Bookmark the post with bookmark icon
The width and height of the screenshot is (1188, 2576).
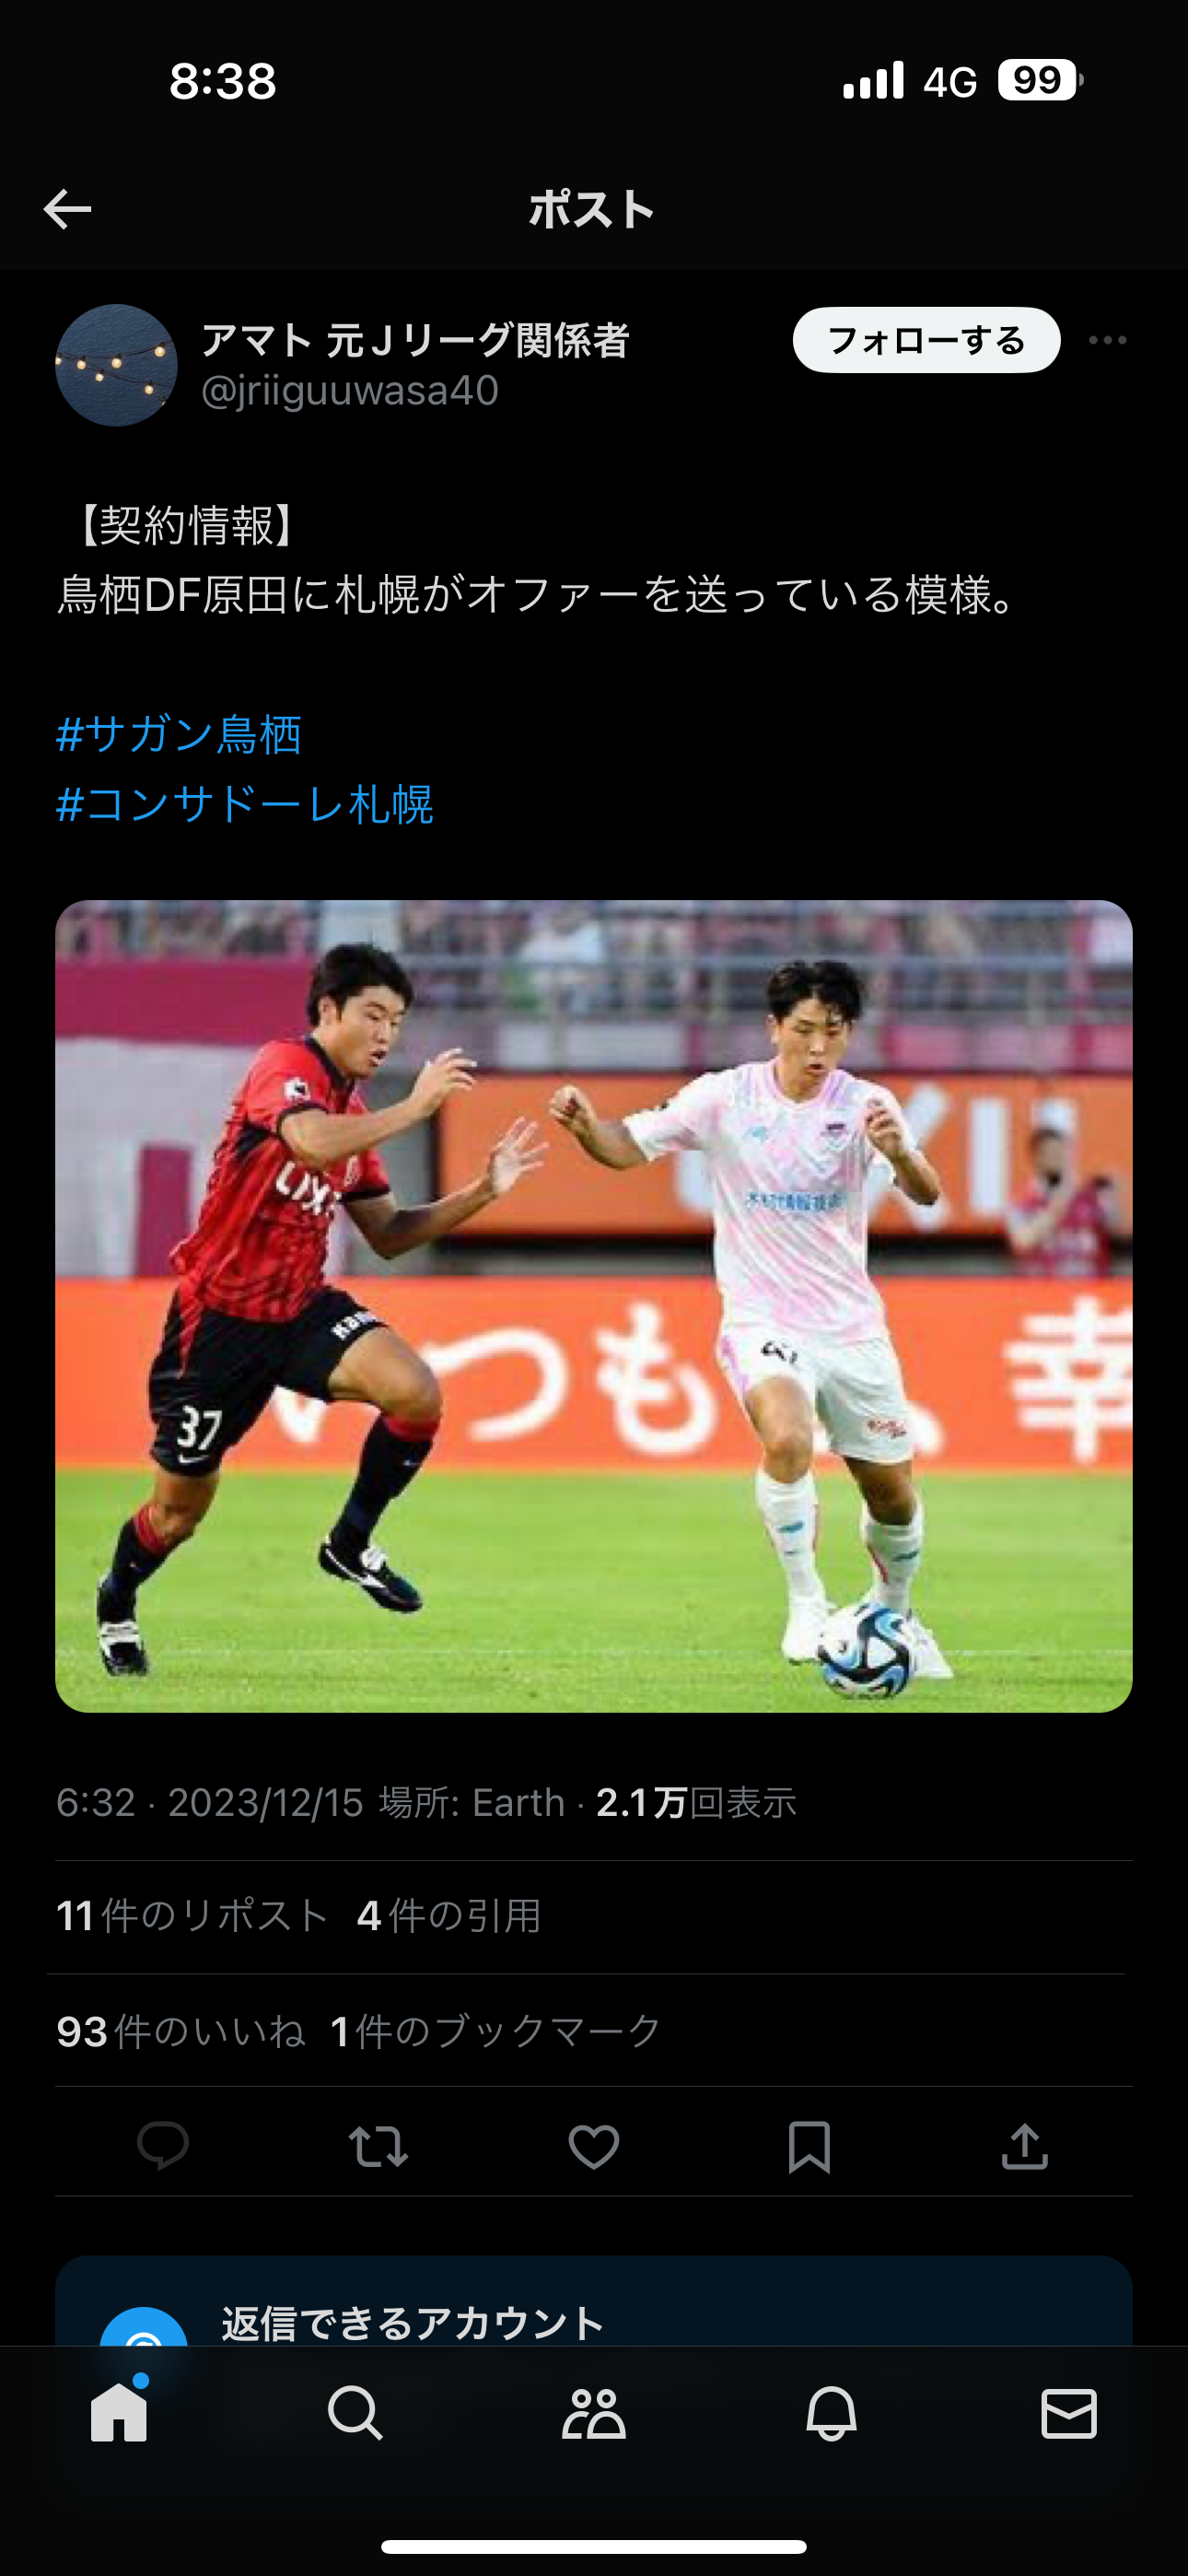(809, 2146)
